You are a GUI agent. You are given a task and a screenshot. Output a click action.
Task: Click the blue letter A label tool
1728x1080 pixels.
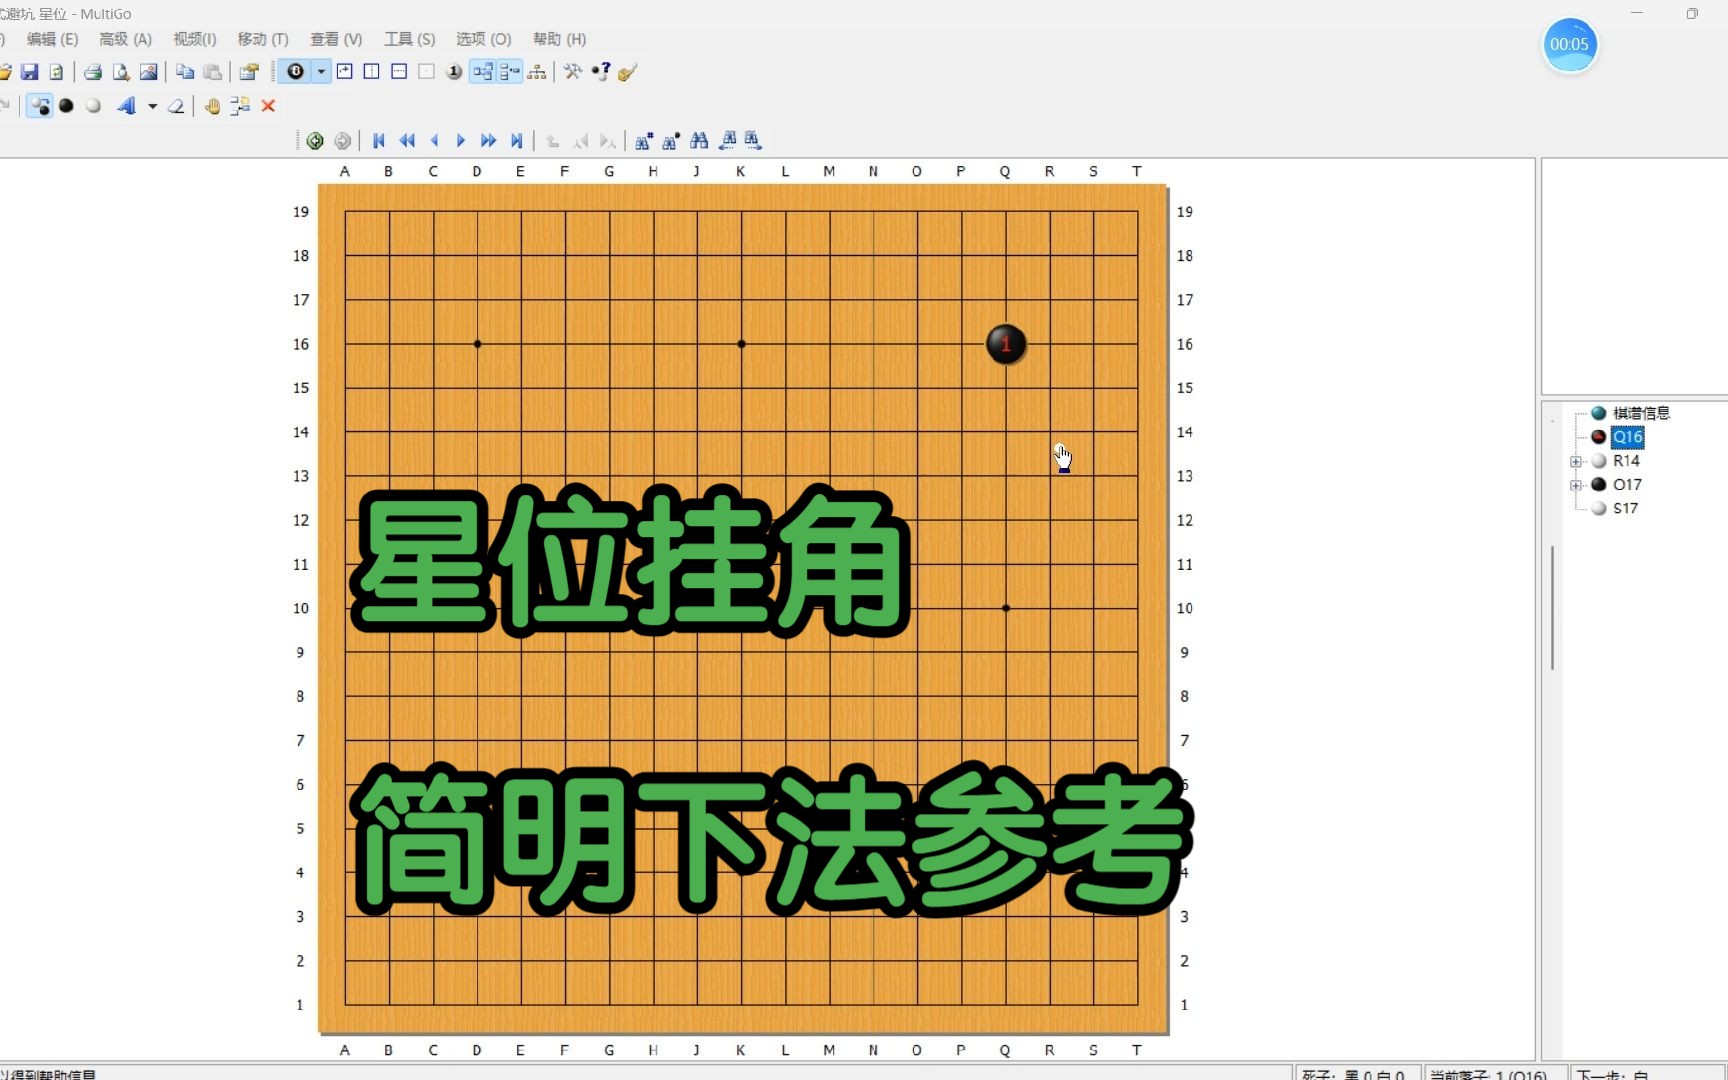point(126,106)
